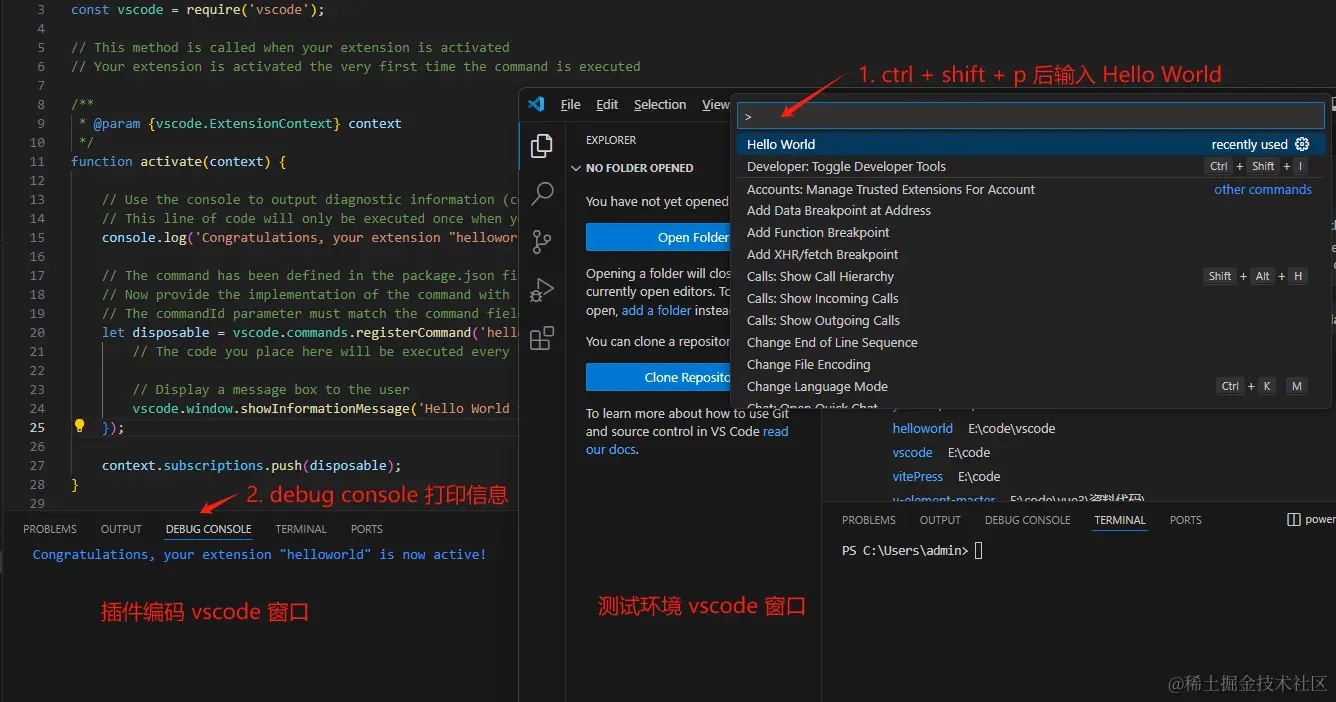The width and height of the screenshot is (1336, 702).
Task: Open View menu in test window
Action: (x=715, y=104)
